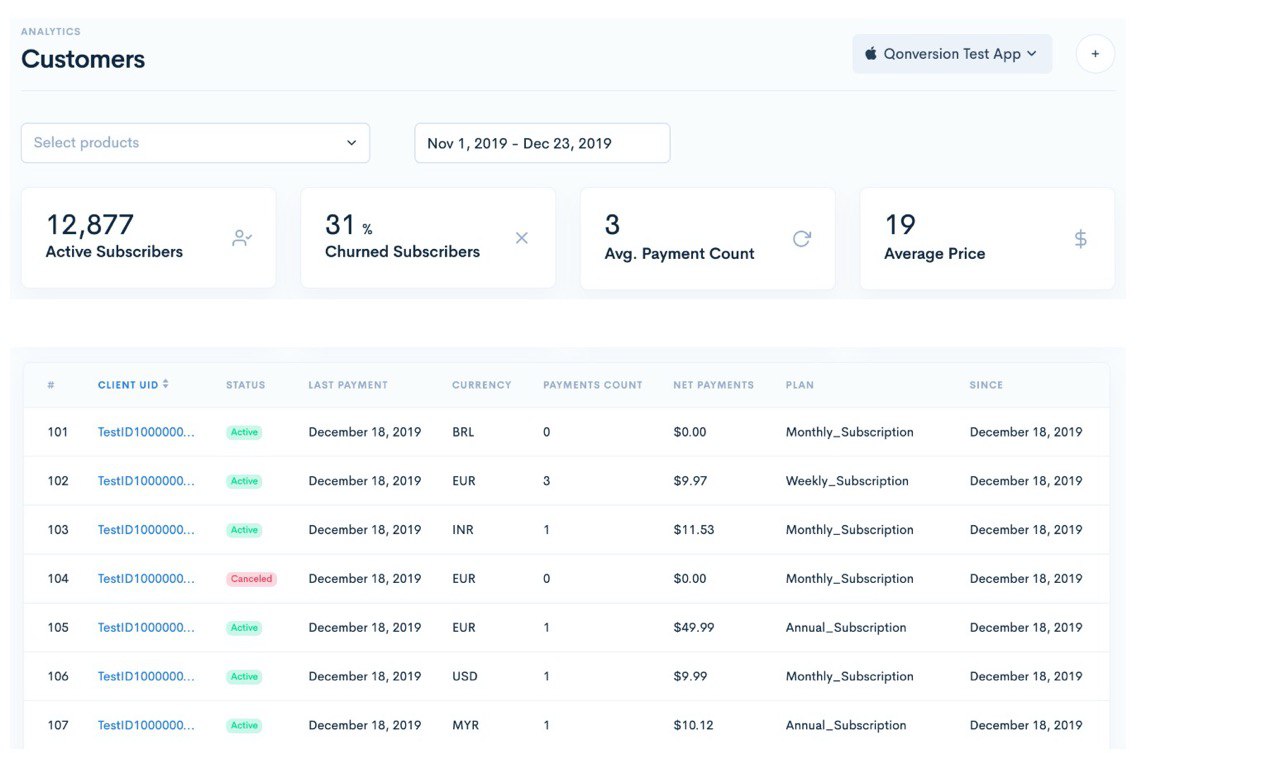Click the ANALYTICS section label
This screenshot has height=764, width=1280.
point(50,31)
